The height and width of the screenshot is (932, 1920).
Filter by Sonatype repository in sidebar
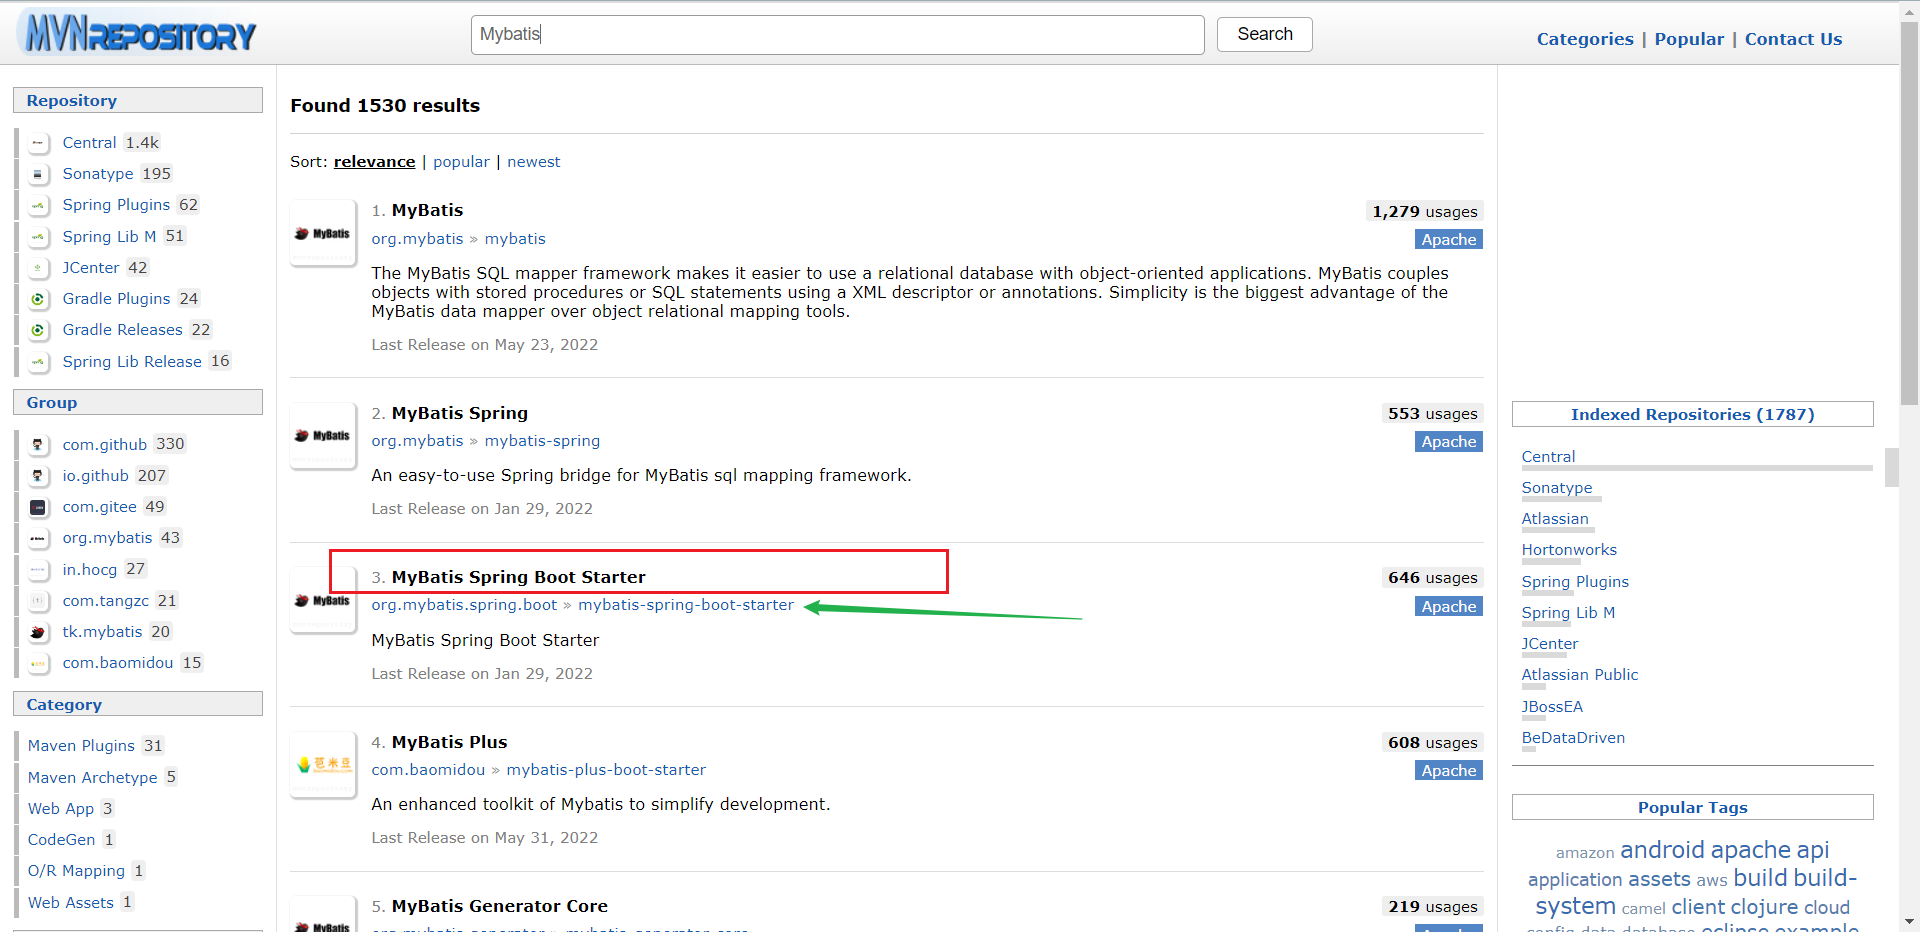tap(98, 174)
